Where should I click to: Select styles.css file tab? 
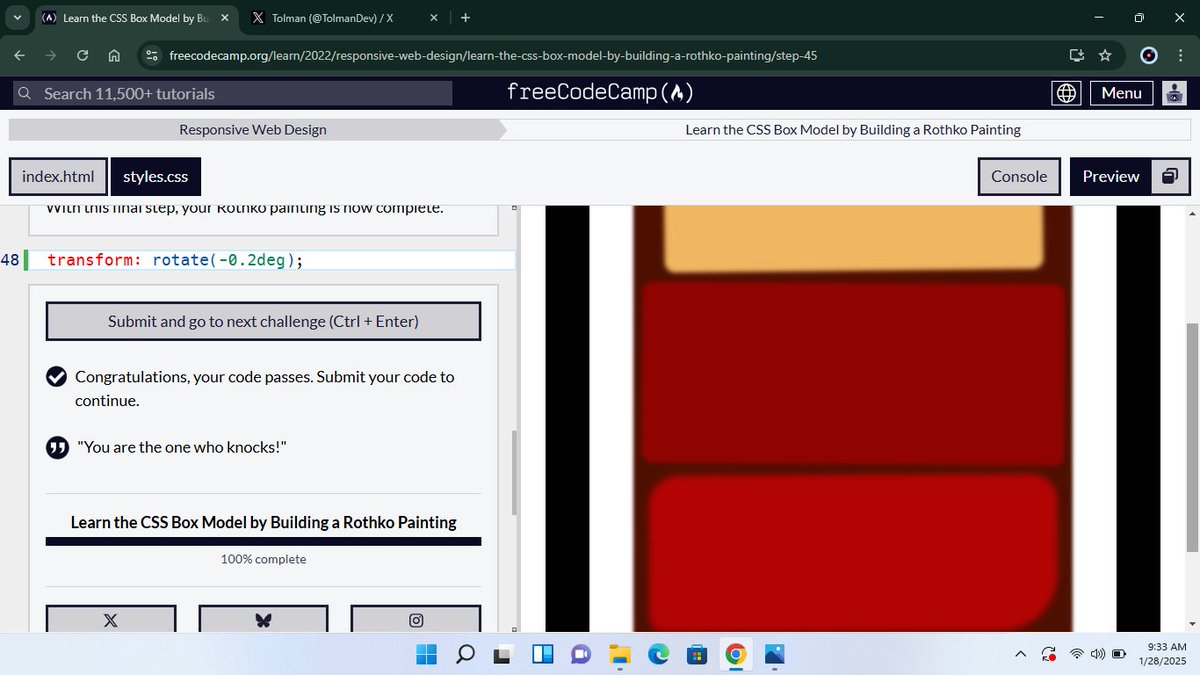click(x=155, y=176)
